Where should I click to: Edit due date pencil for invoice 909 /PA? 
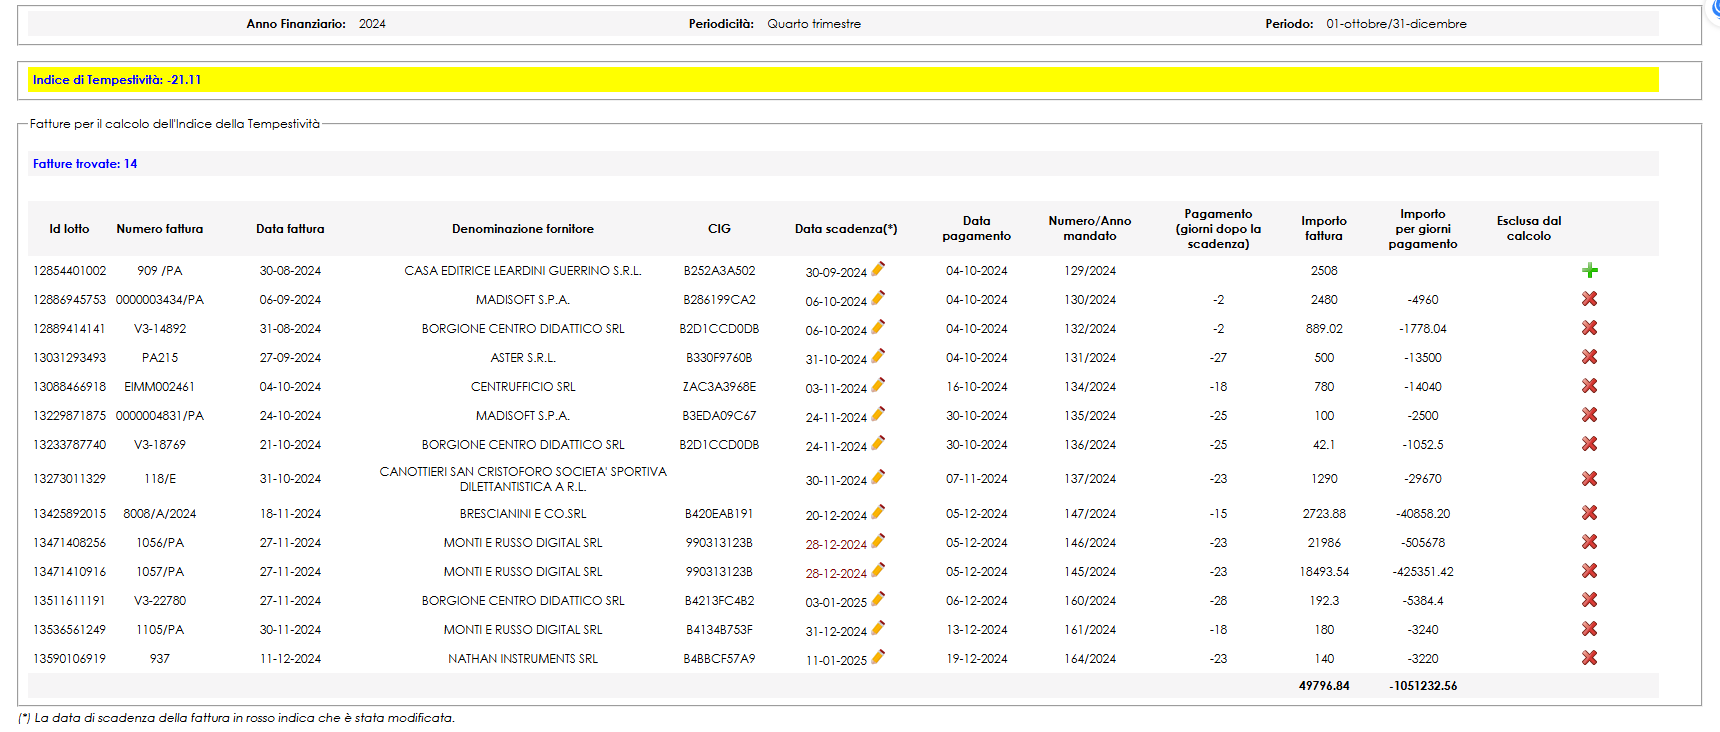pyautogui.click(x=878, y=269)
